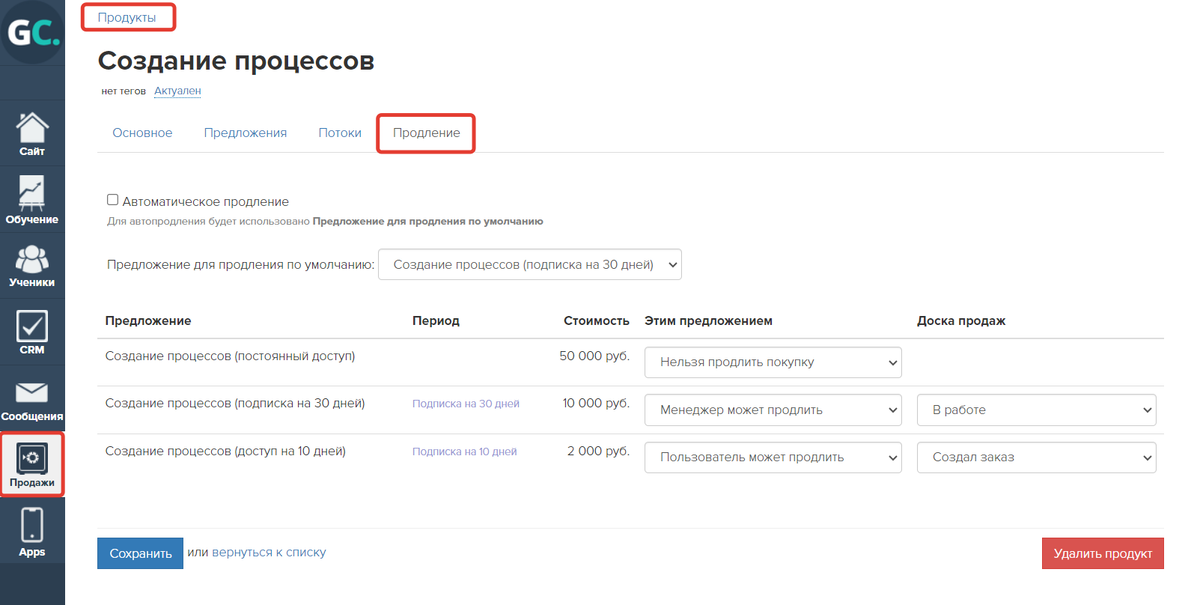Switch to the Предложения tab
Viewport: 1200px width, 605px height.
point(245,133)
